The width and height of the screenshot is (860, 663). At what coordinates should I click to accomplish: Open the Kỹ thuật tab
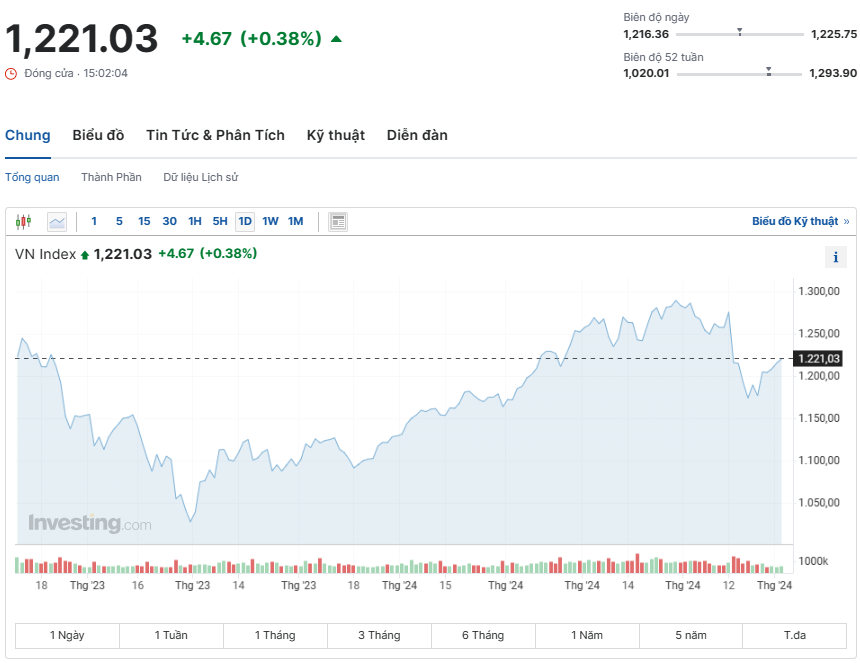335,135
